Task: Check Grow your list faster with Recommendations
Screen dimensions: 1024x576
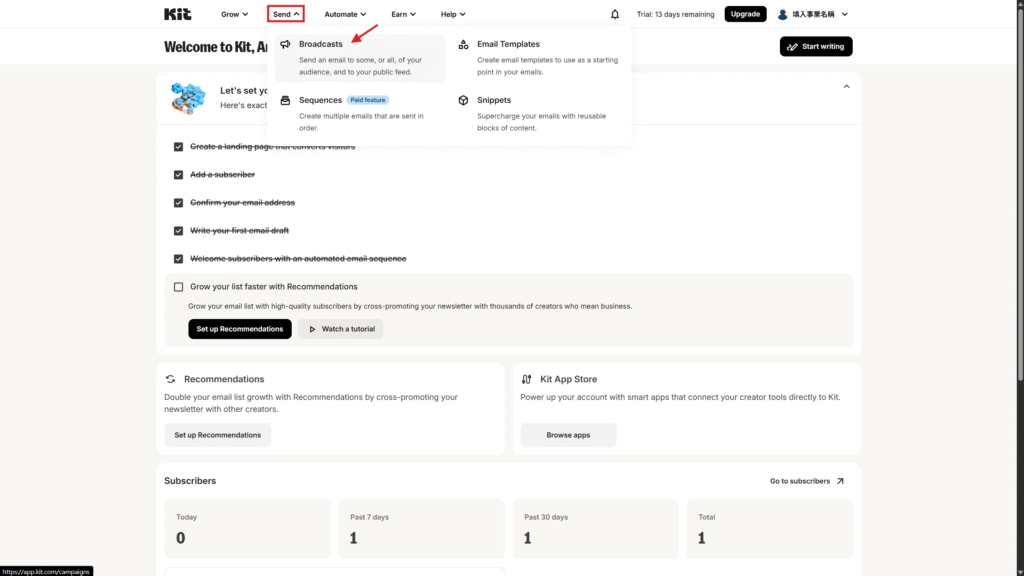Action: pos(178,287)
